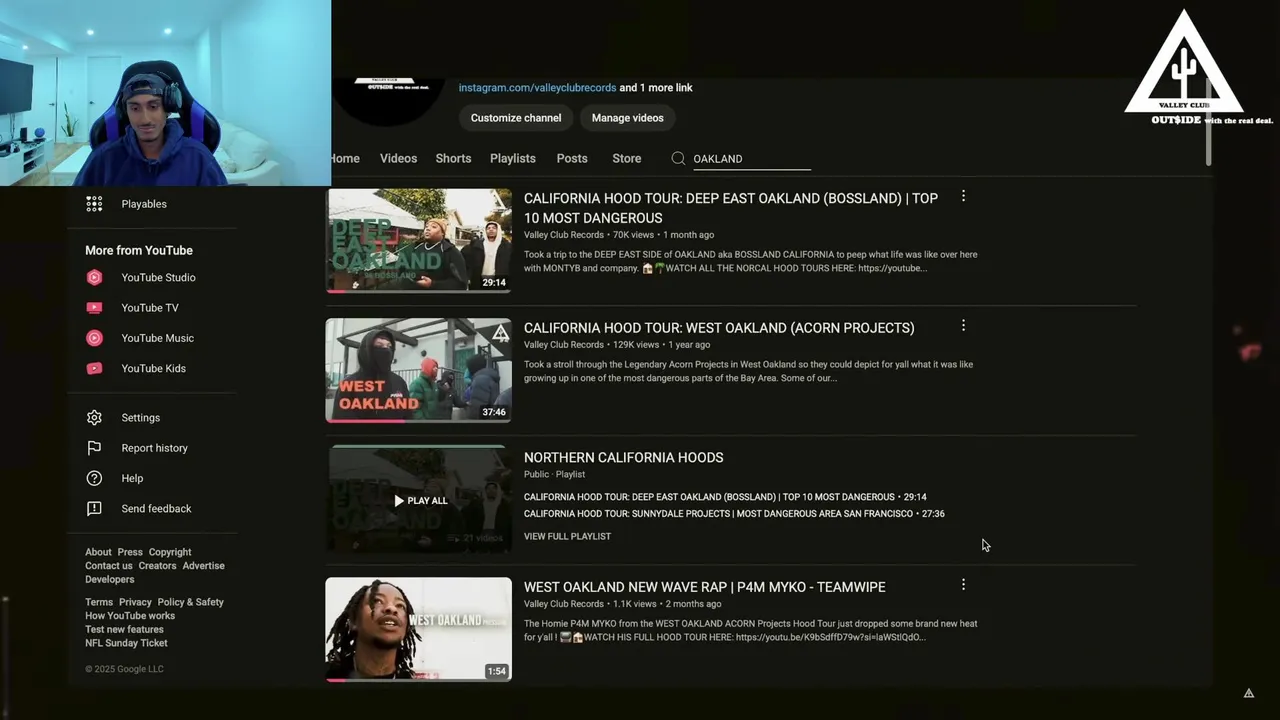Viewport: 1280px width, 720px height.
Task: Switch to the Playlists tab
Action: click(513, 158)
